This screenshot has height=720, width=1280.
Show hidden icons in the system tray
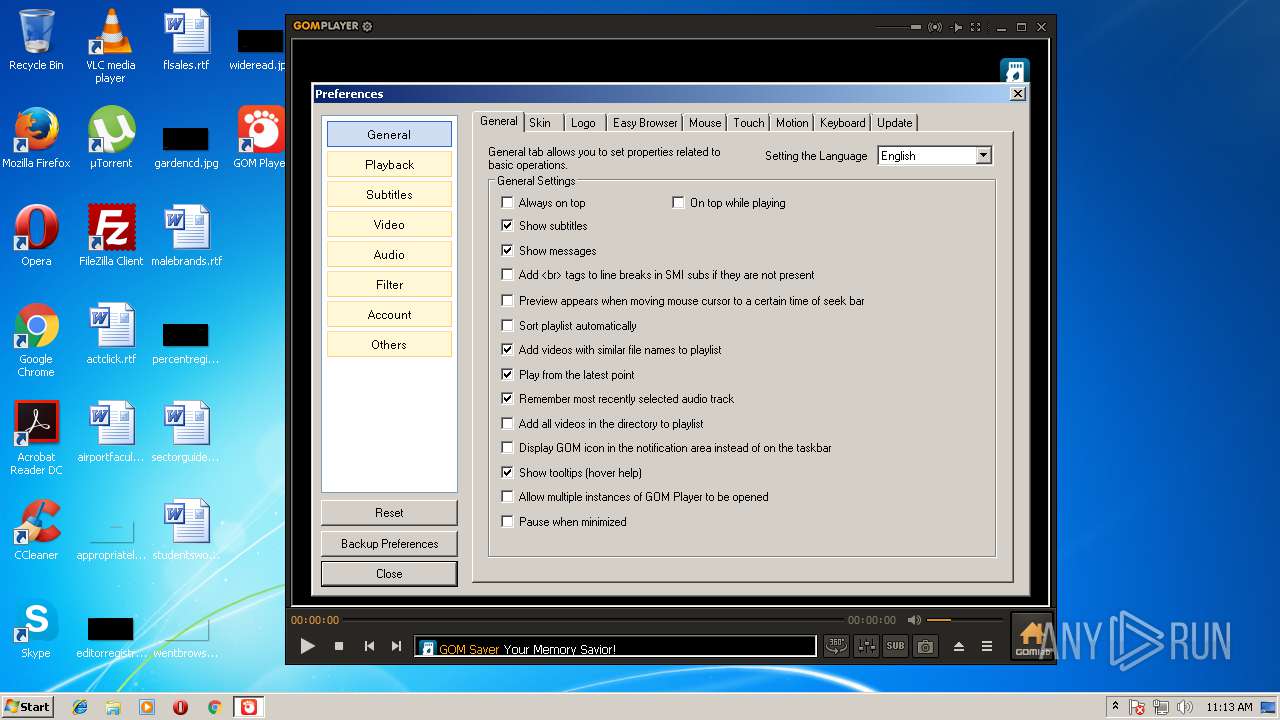(1115, 707)
